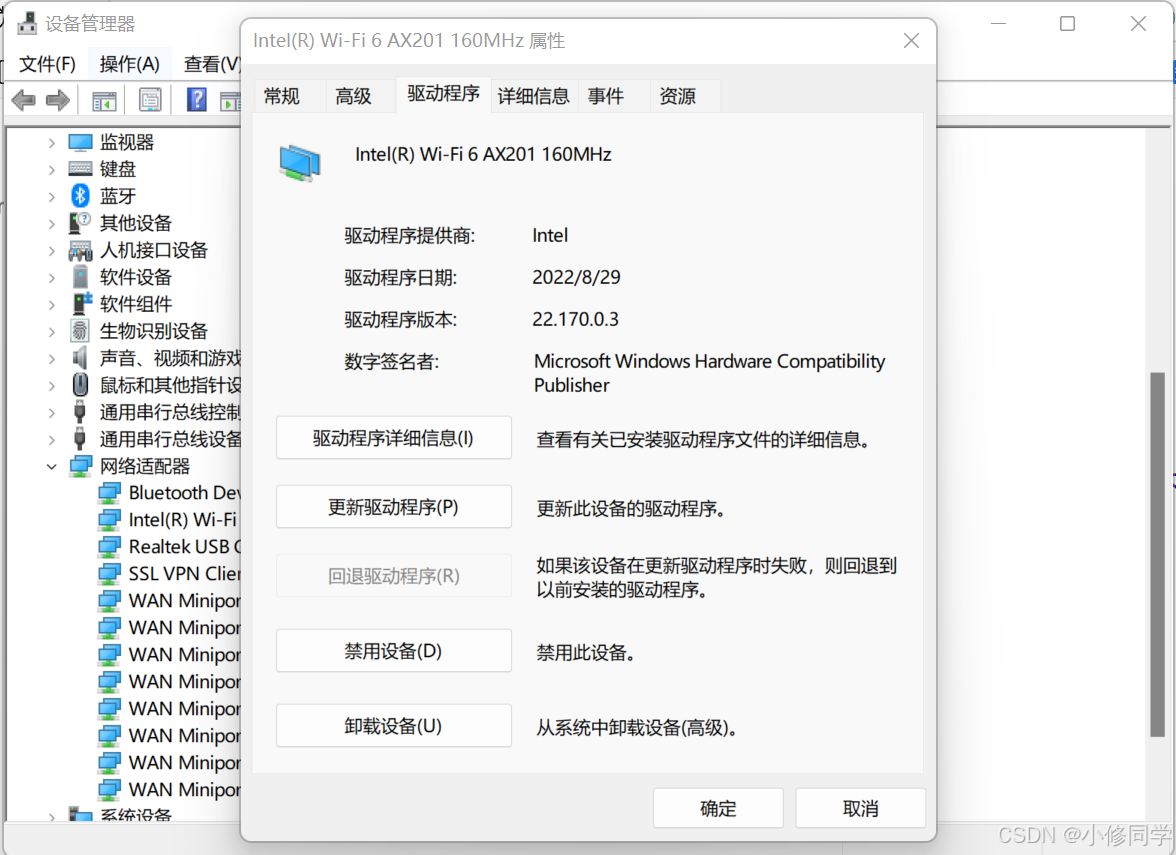Screen dimensions: 1176x855
Task: Open the 事件 (Events) tab
Action: click(614, 96)
